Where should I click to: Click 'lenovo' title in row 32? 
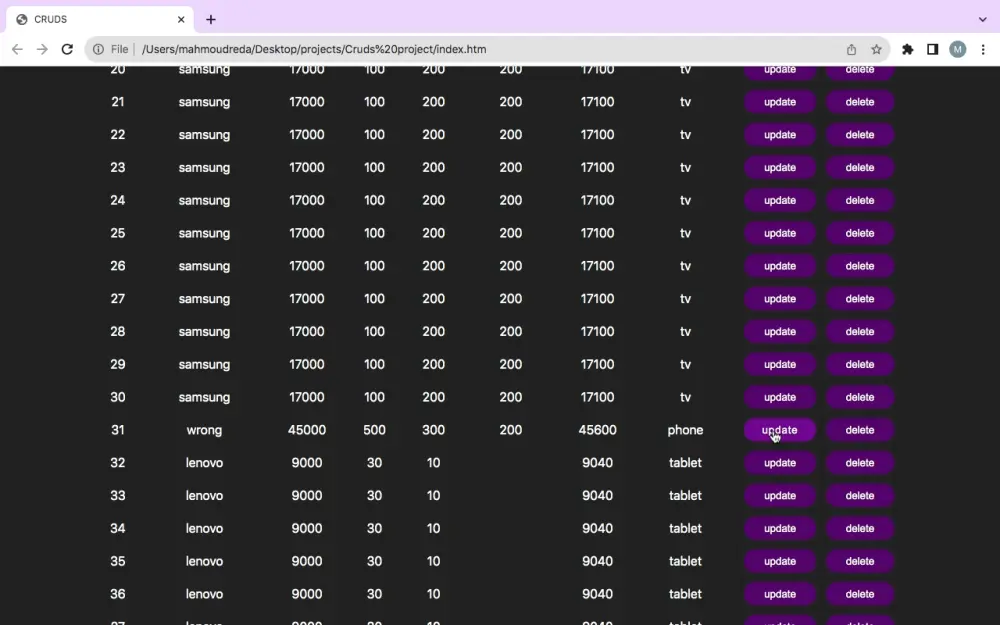(204, 463)
